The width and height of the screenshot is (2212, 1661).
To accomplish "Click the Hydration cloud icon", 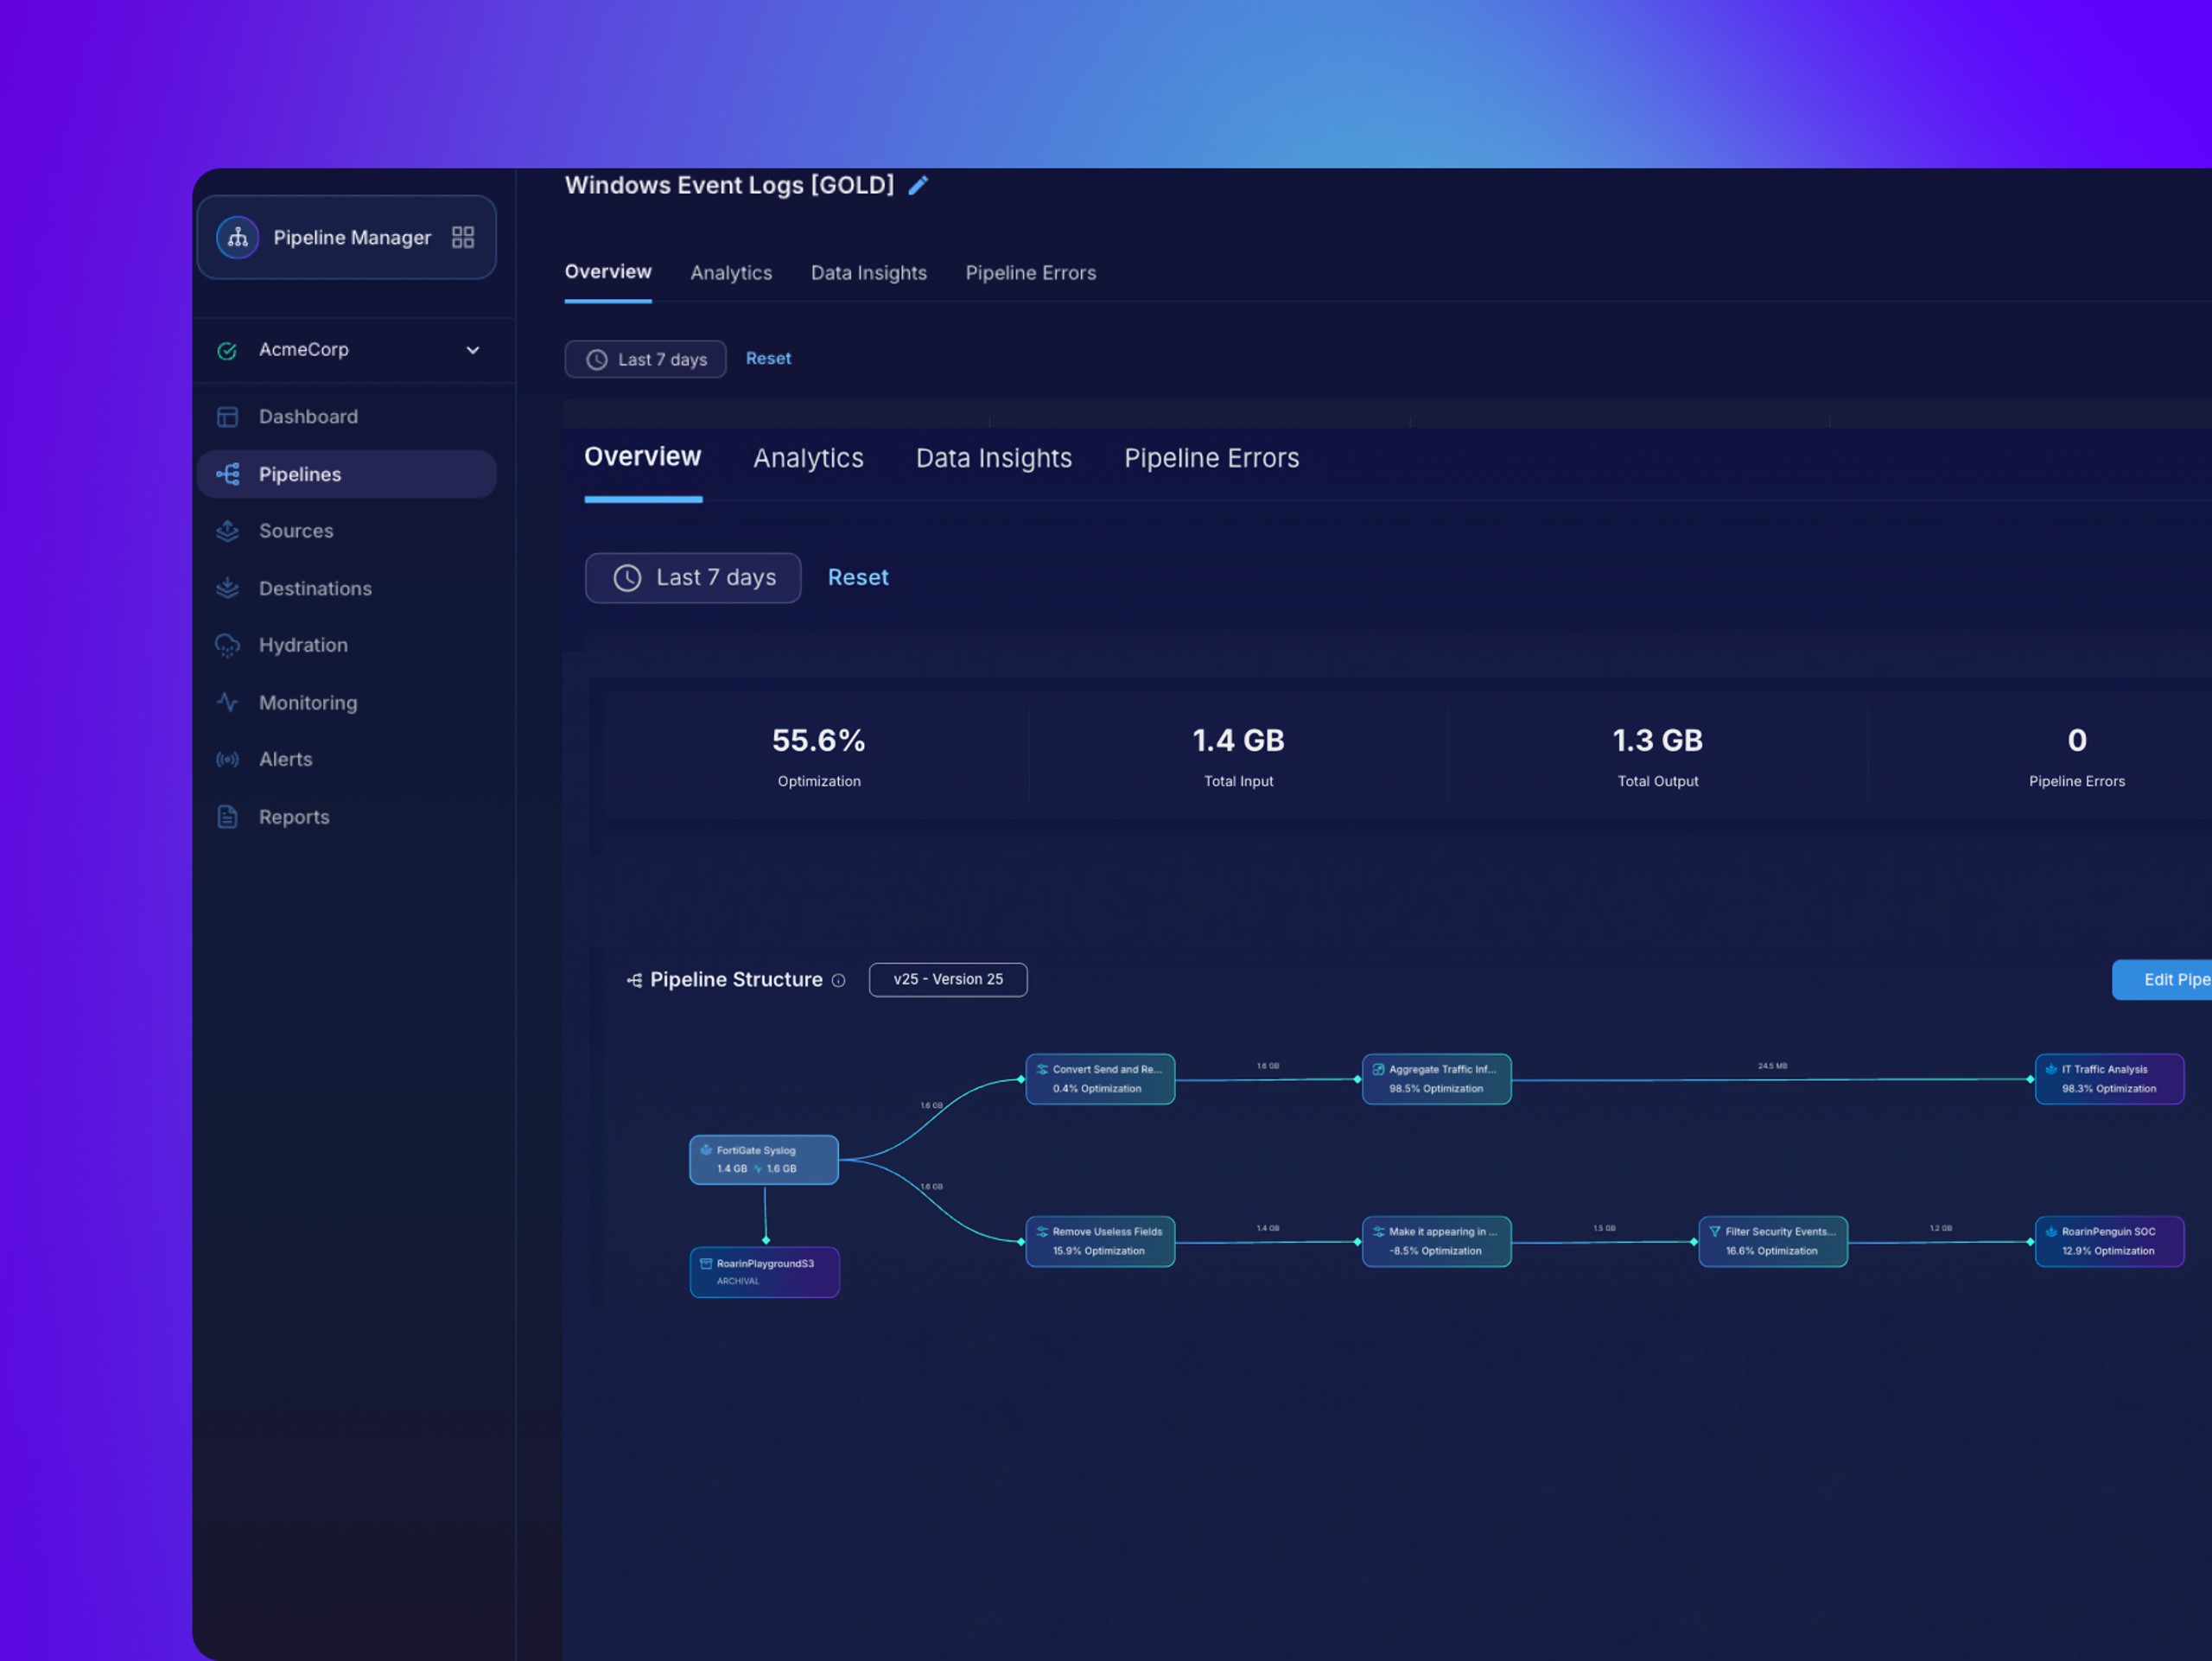I will (x=227, y=645).
